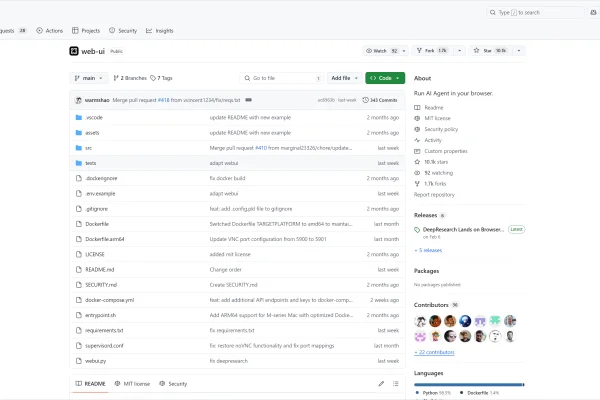Click + 5 releases link
Image resolution: width=600 pixels, height=400 pixels.
tap(428, 250)
